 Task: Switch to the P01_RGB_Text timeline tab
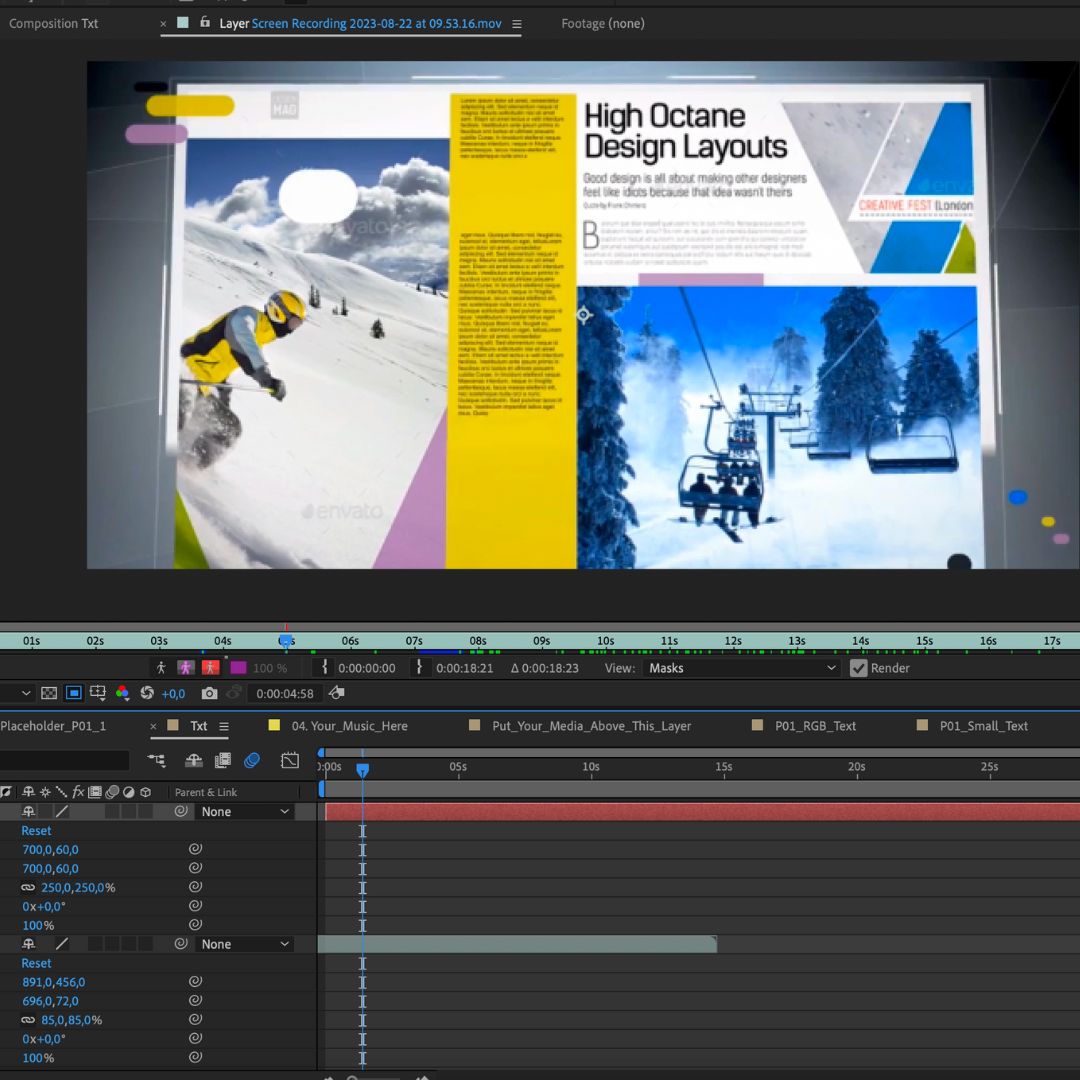click(815, 726)
